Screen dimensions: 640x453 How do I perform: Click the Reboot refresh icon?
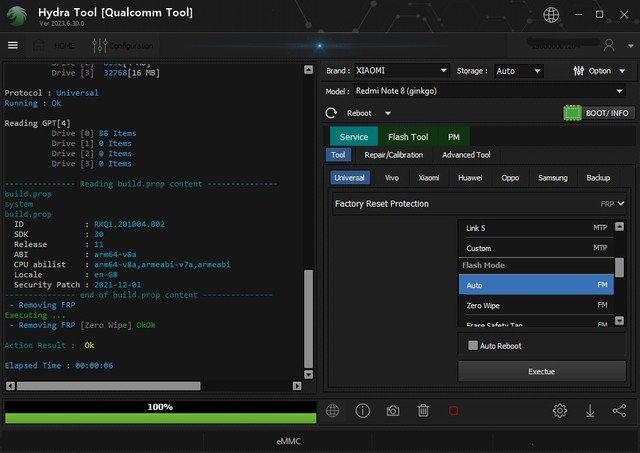pyautogui.click(x=331, y=113)
